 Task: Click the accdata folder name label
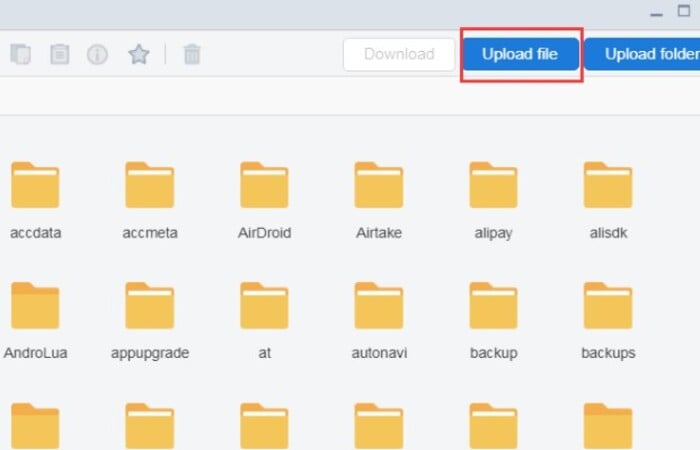point(35,233)
